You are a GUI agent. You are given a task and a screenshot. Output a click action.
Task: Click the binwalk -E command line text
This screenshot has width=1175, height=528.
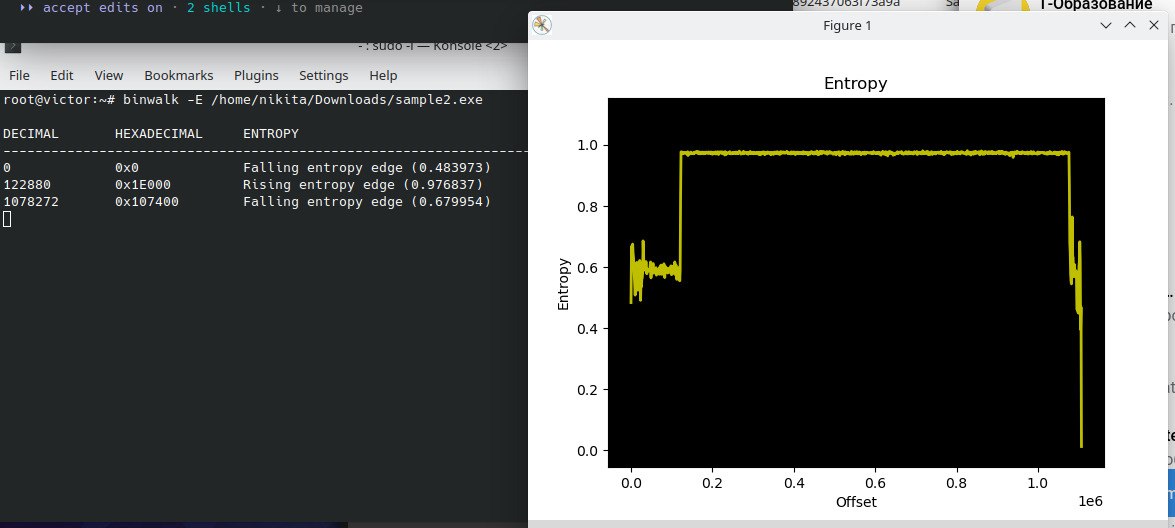303,100
